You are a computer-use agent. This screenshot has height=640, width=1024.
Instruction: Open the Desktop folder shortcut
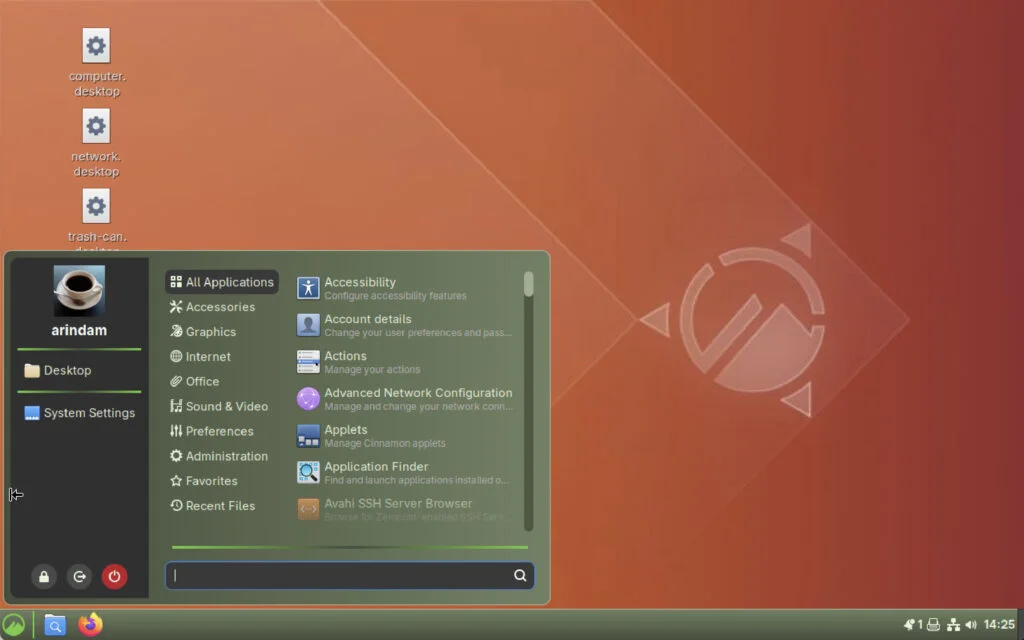[x=66, y=370]
